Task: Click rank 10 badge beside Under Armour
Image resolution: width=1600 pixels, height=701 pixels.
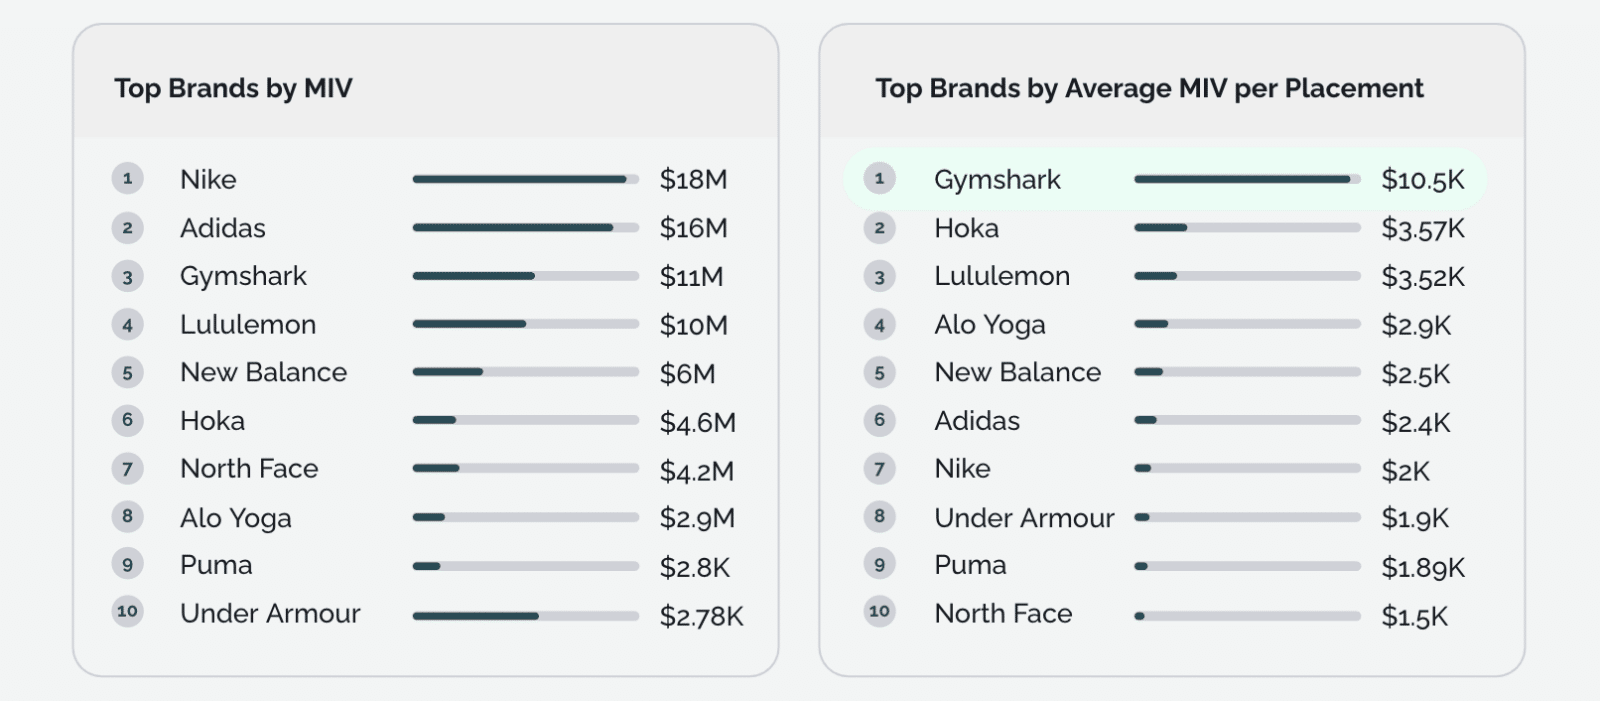Action: point(127,611)
